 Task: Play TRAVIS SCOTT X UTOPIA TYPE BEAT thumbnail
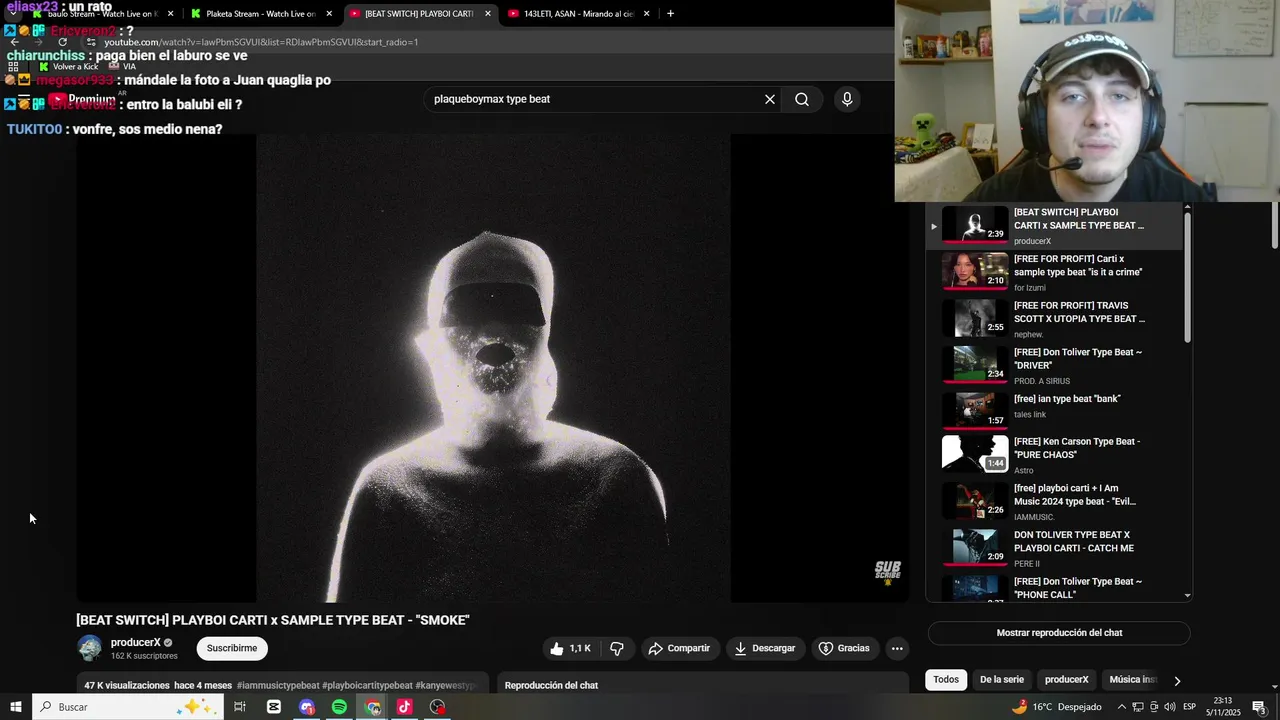point(975,318)
